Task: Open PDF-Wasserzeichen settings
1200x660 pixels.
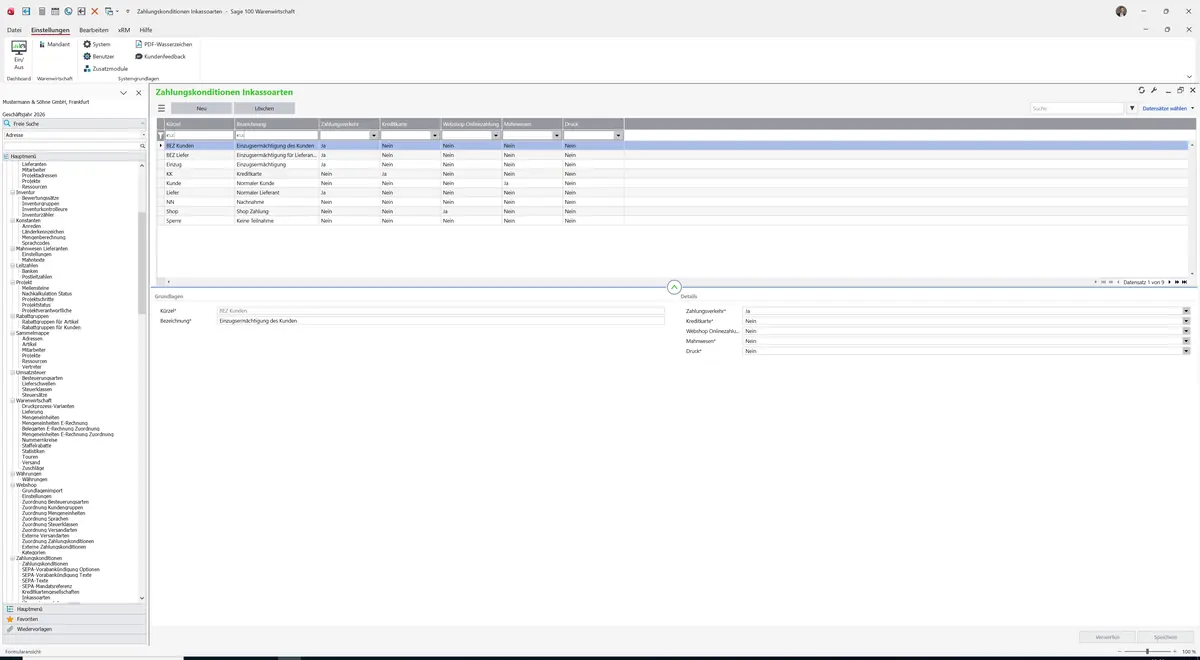Action: pos(164,44)
